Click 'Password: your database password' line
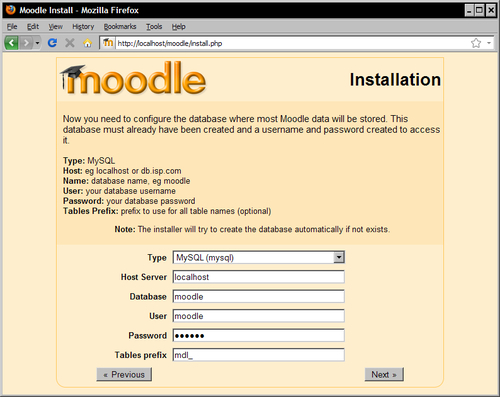The height and width of the screenshot is (397, 500). pyautogui.click(x=129, y=201)
